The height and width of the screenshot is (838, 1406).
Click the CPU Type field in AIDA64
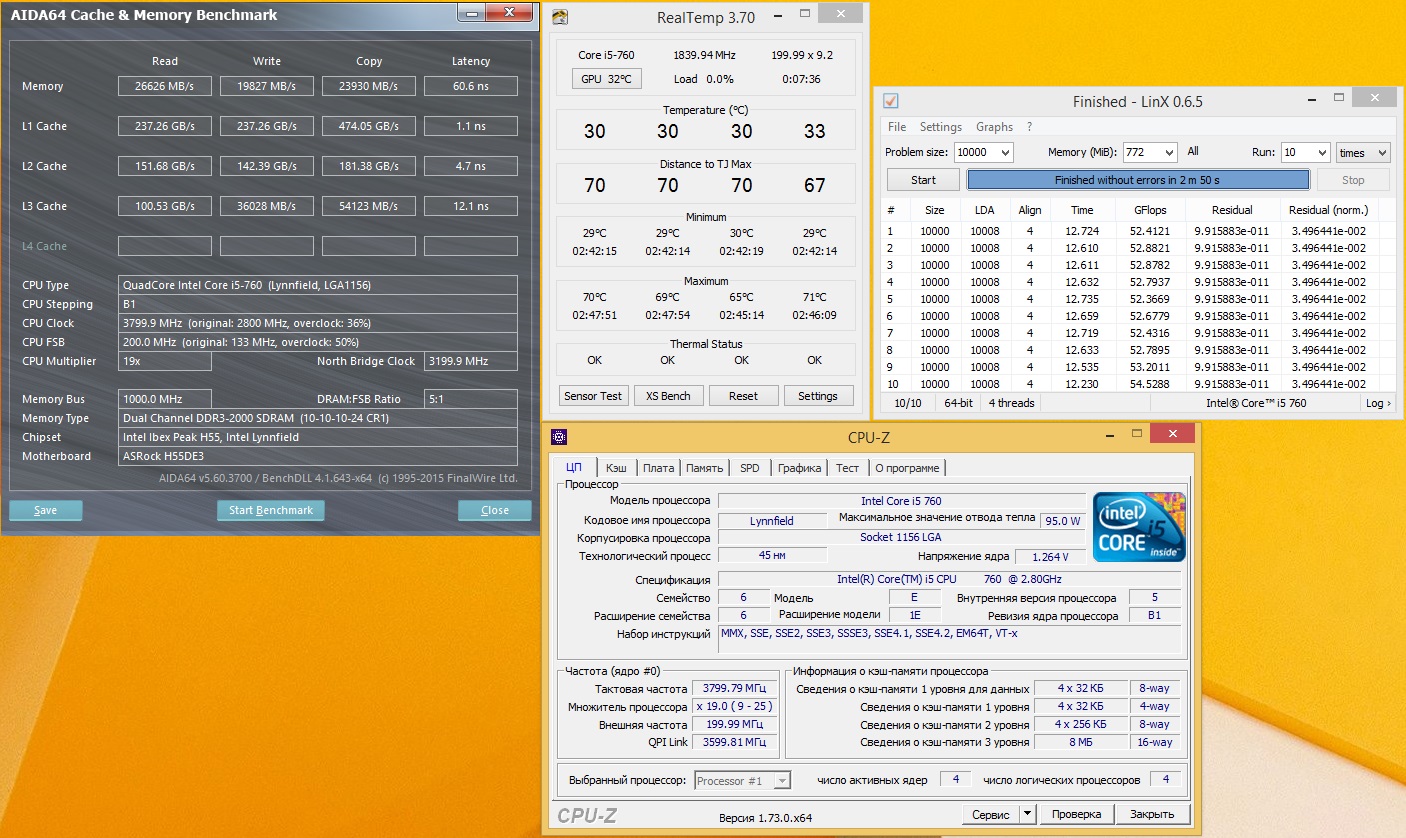(x=318, y=285)
